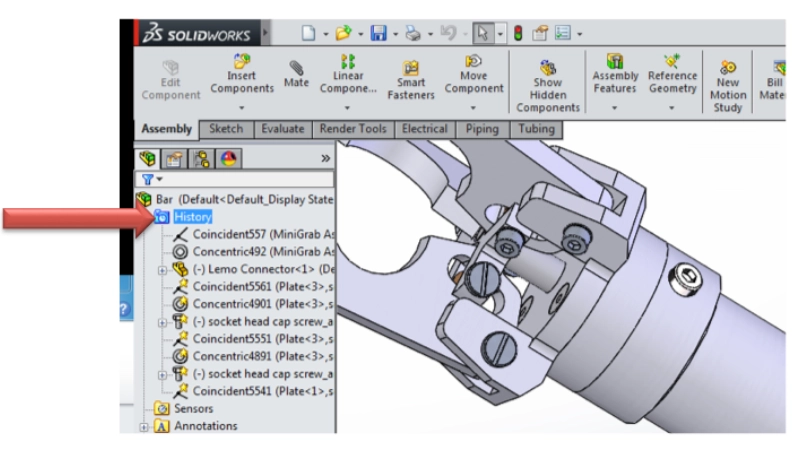Click the Insert Components tool icon
The width and height of the screenshot is (800, 450).
tap(241, 63)
